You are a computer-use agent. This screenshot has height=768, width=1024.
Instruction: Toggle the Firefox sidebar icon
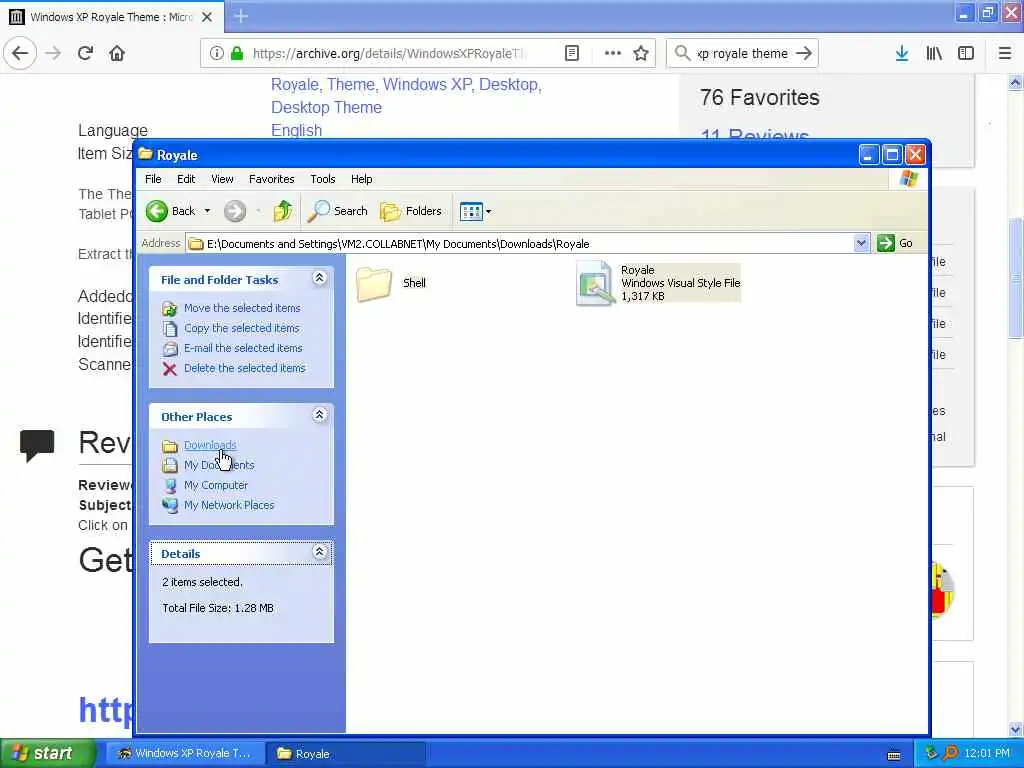pos(966,54)
